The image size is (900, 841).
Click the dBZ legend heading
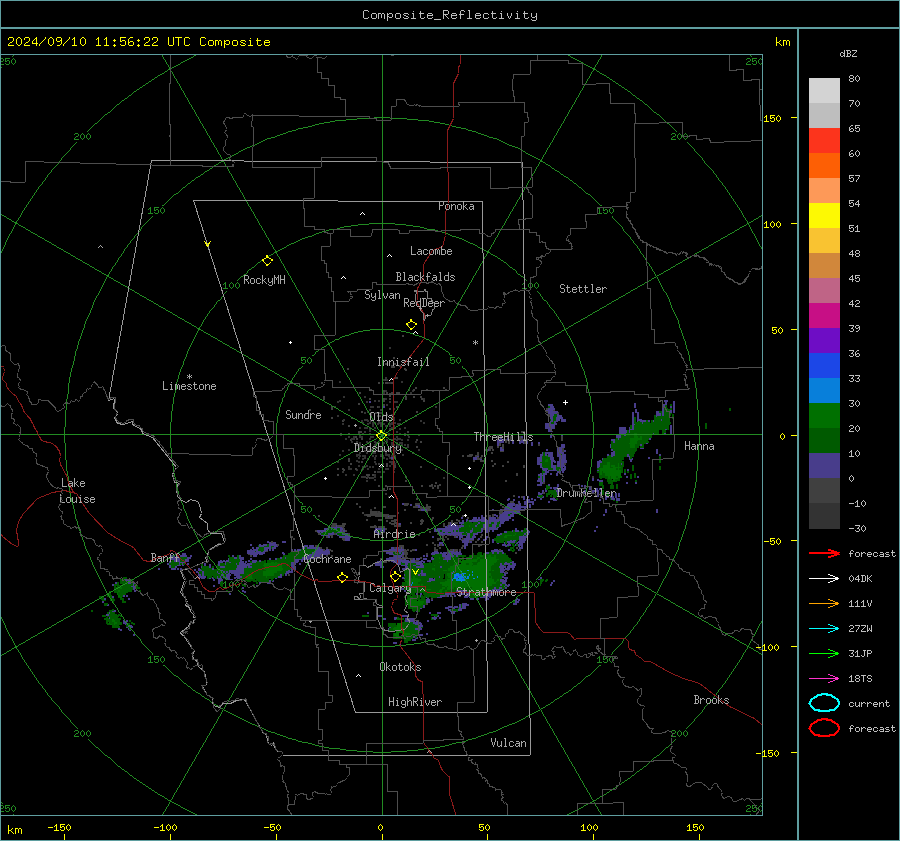[848, 53]
